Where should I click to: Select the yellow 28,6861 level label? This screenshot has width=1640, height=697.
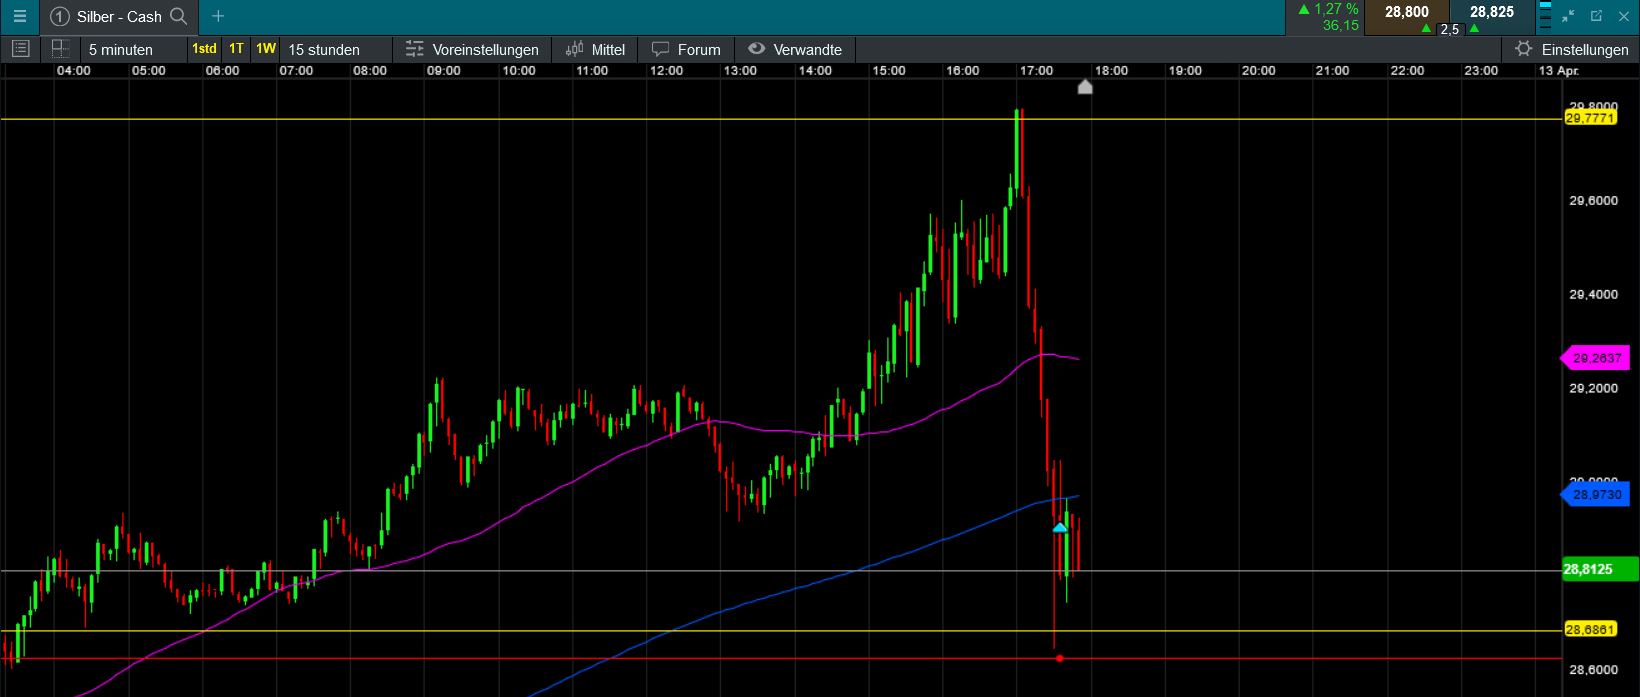click(1590, 629)
